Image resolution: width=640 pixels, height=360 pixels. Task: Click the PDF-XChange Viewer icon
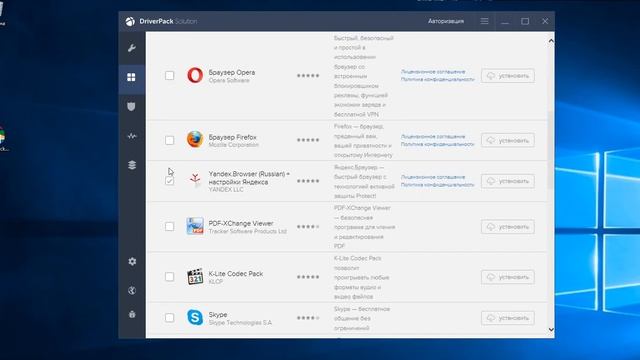(x=195, y=226)
